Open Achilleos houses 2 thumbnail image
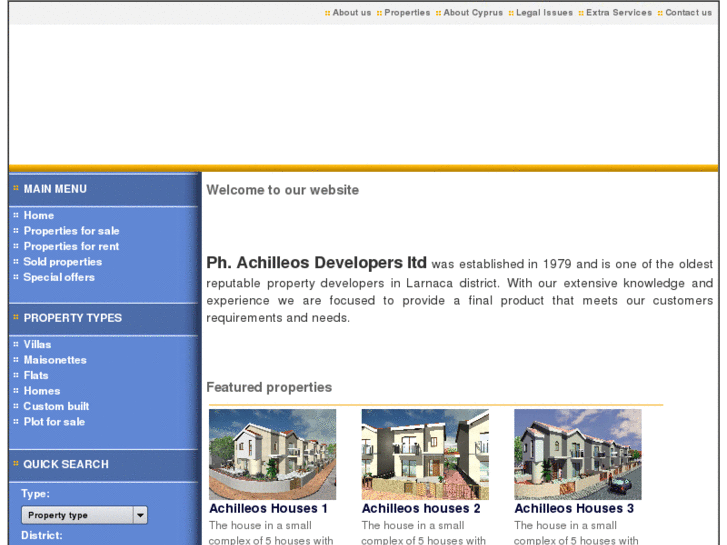Screen dimensions: 727x545 coord(425,454)
